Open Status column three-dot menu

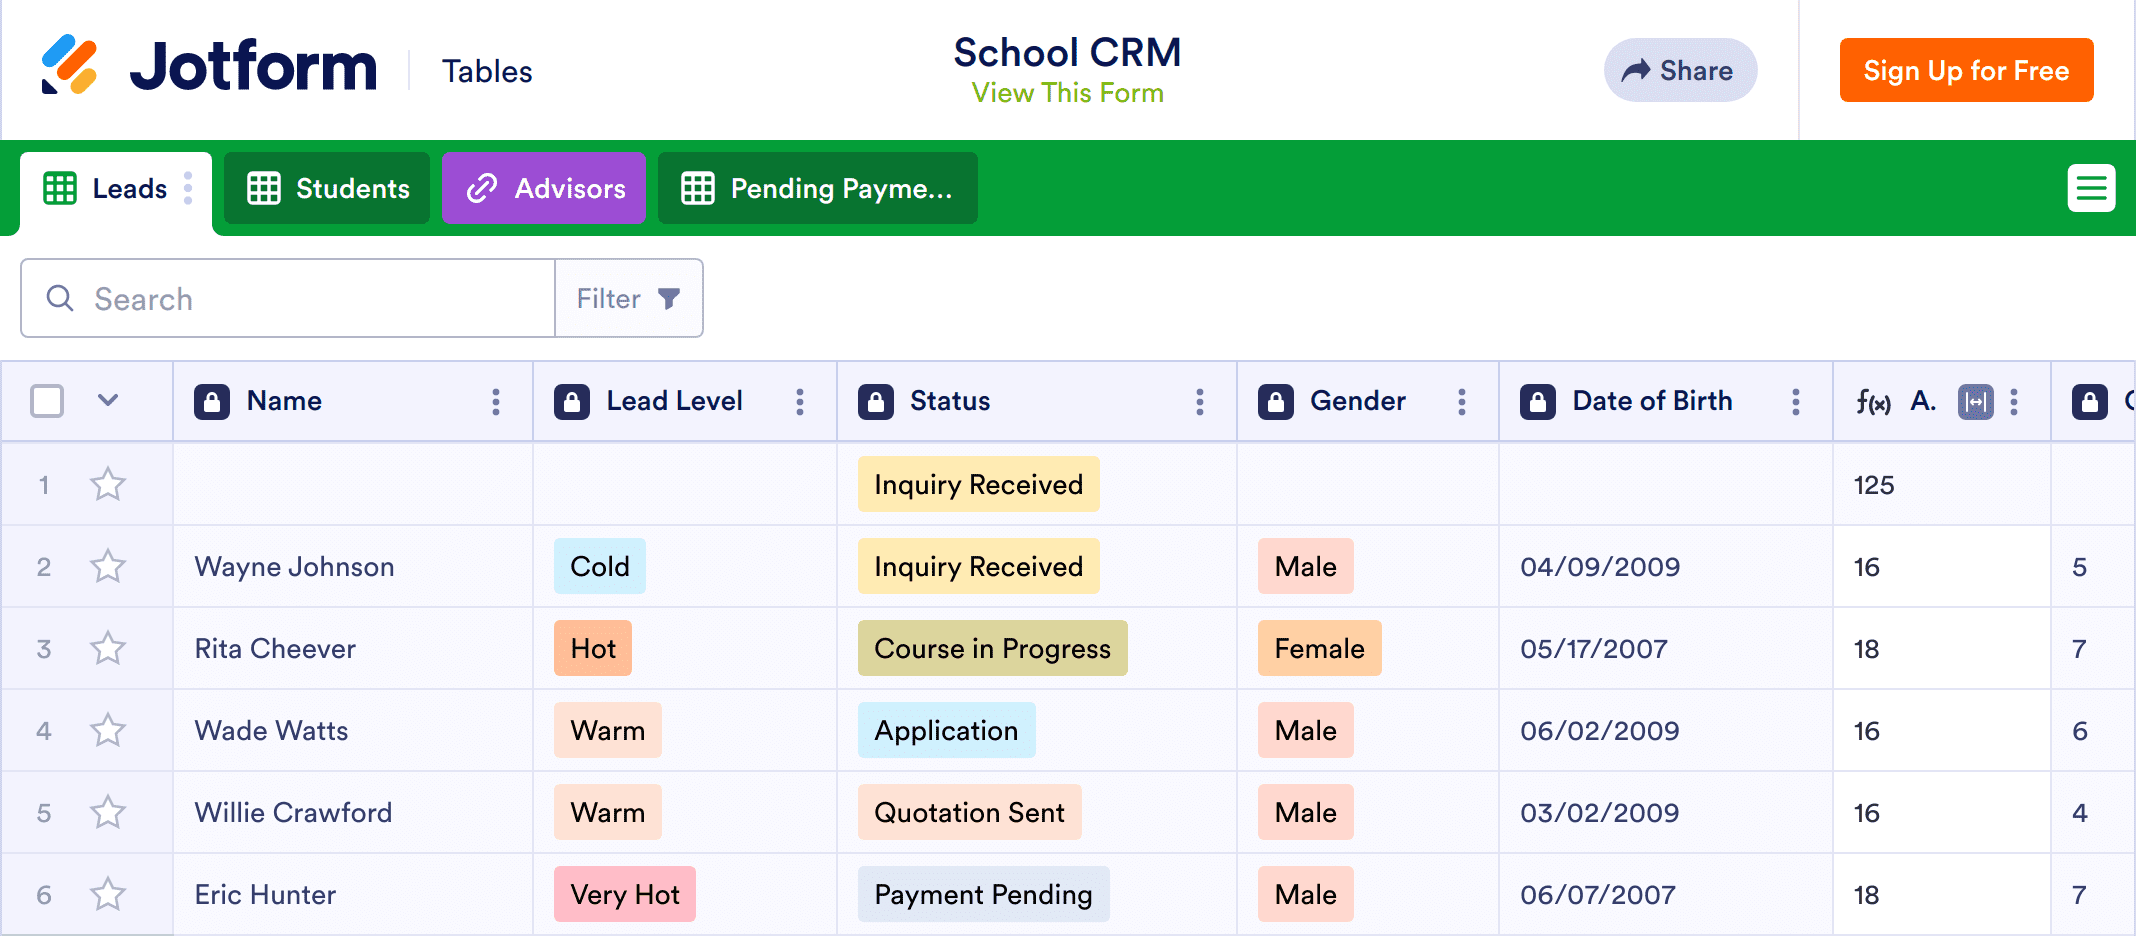coord(1199,402)
